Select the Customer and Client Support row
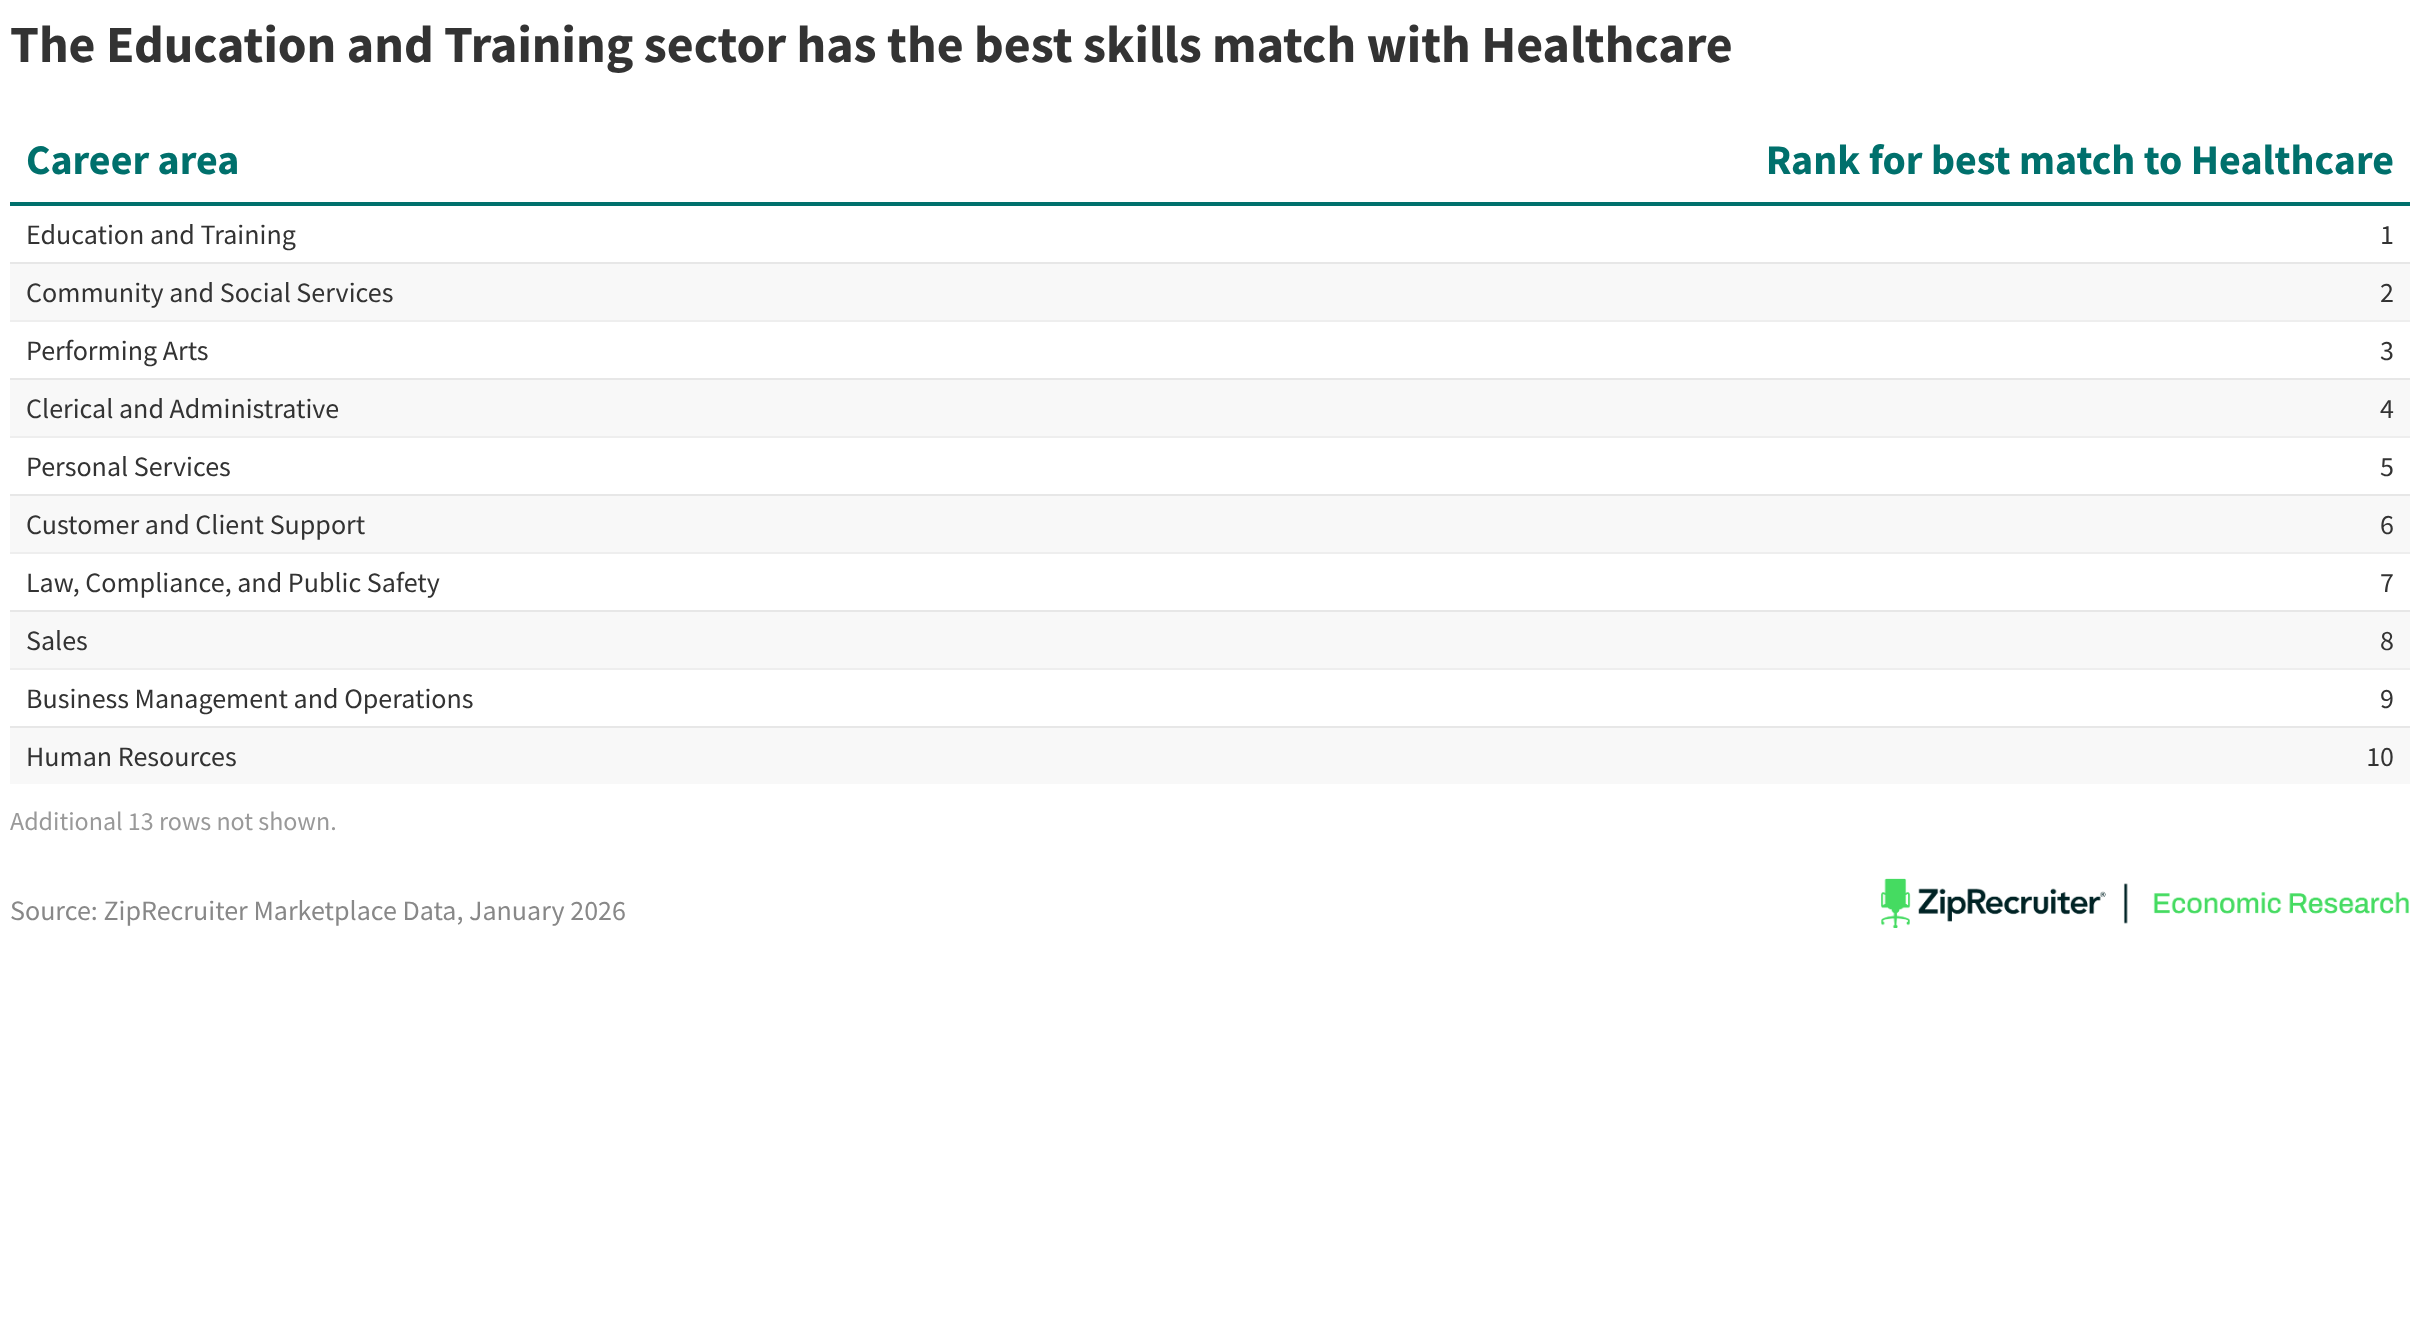 (x=195, y=525)
